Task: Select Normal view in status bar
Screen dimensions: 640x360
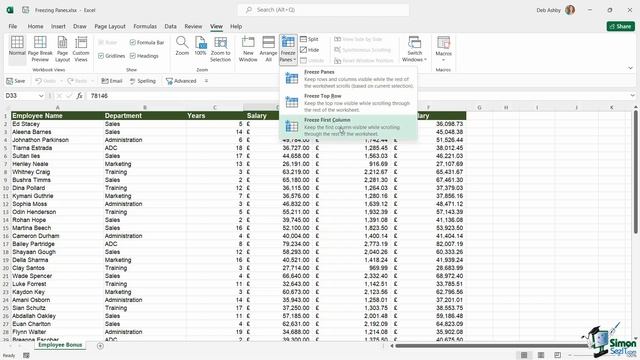Action: click(x=524, y=355)
